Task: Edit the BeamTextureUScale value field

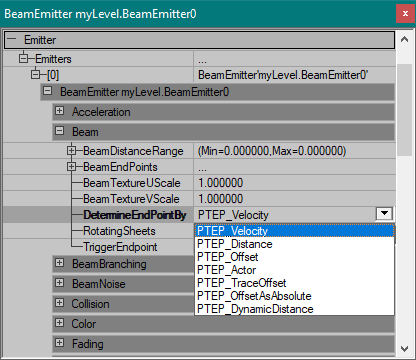Action: pyautogui.click(x=294, y=183)
